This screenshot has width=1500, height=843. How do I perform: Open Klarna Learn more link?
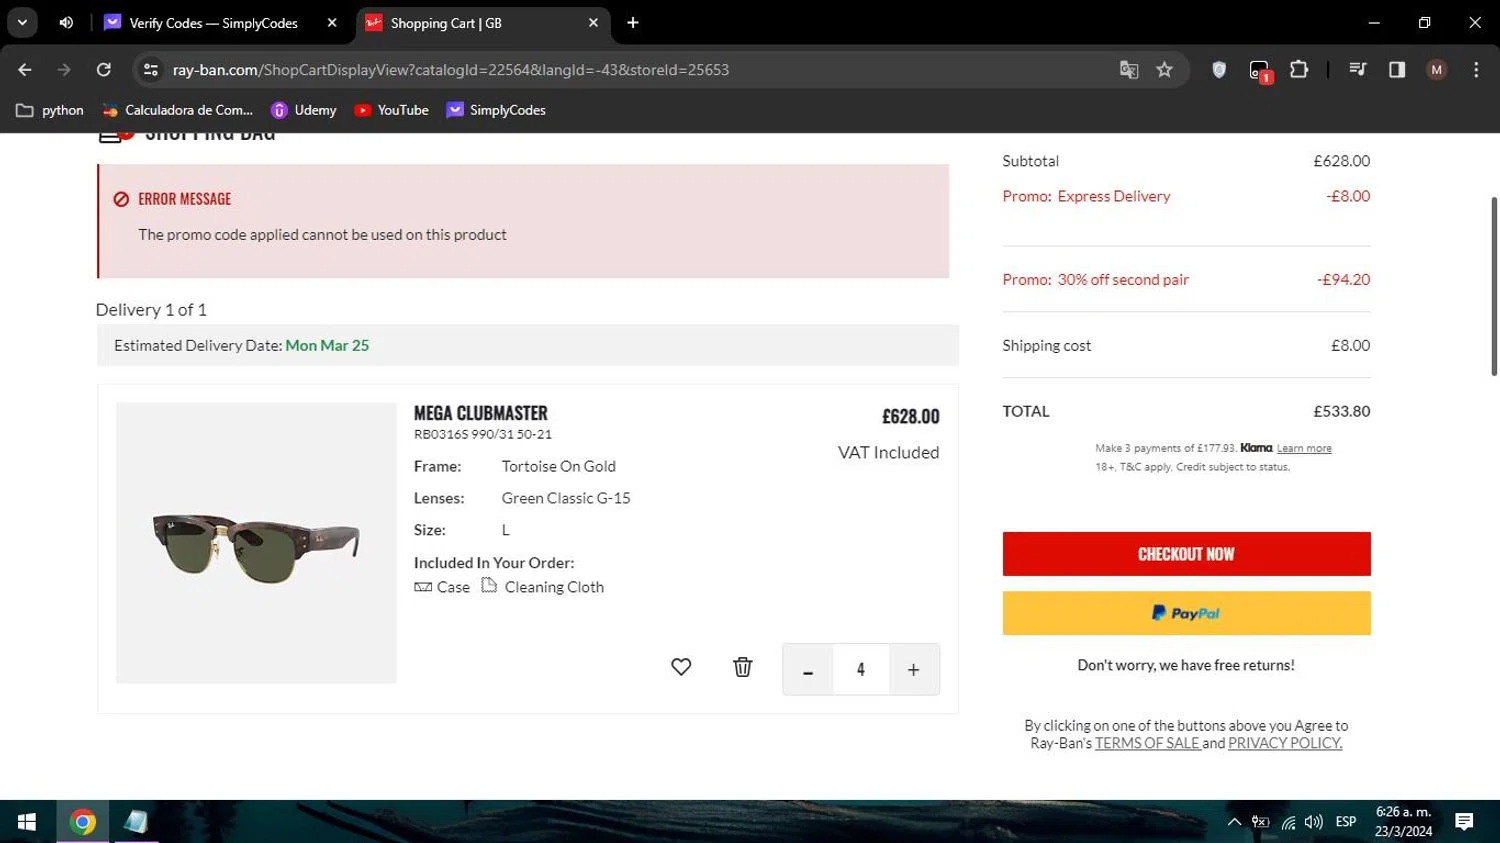[x=1304, y=448]
